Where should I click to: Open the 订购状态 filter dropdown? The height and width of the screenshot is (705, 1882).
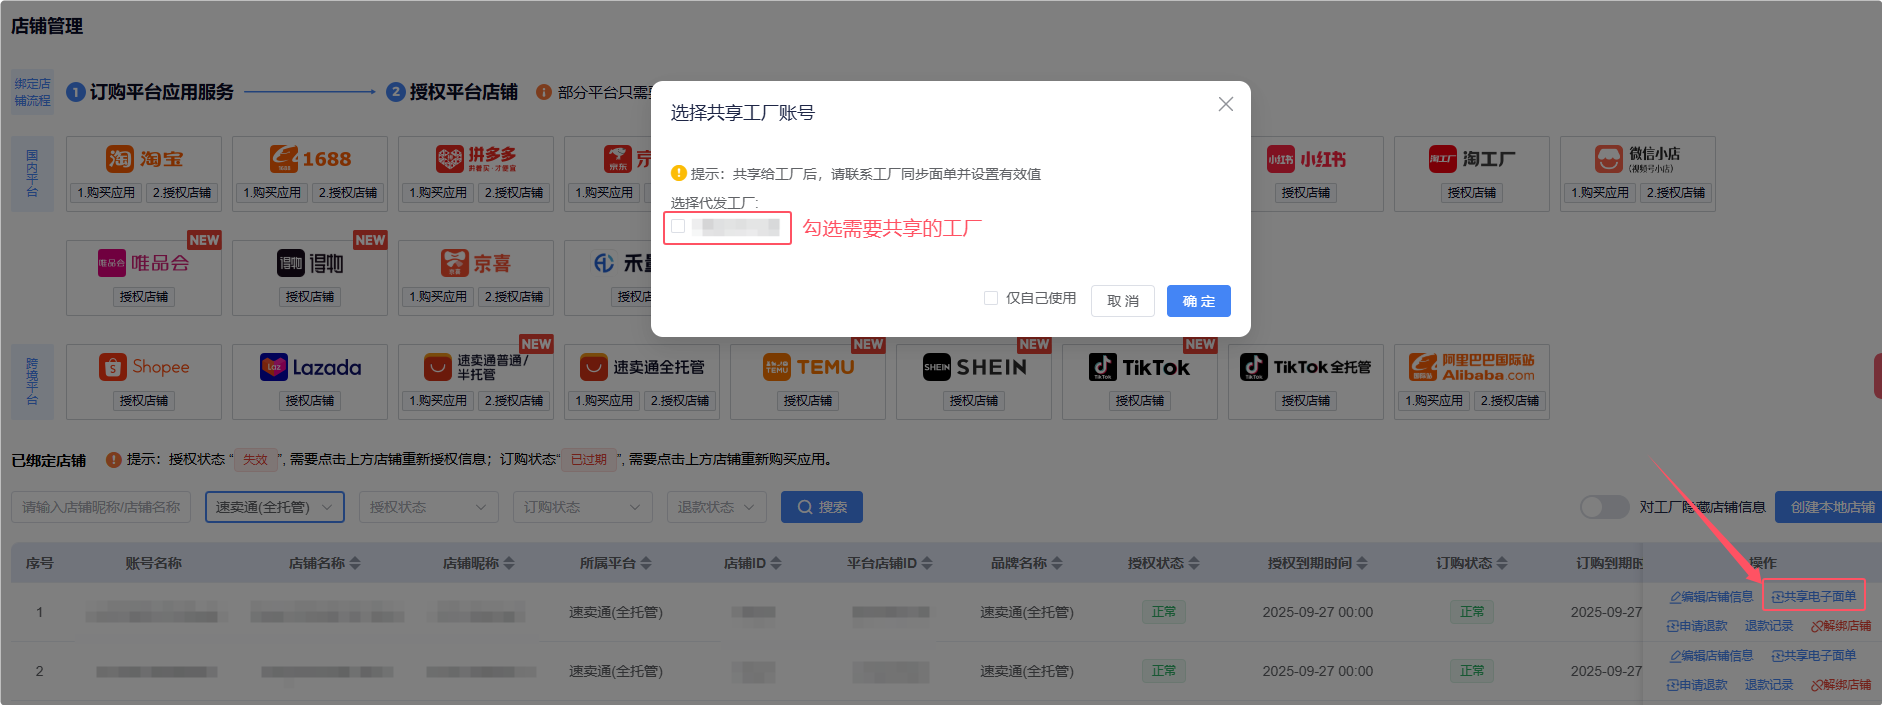[583, 507]
